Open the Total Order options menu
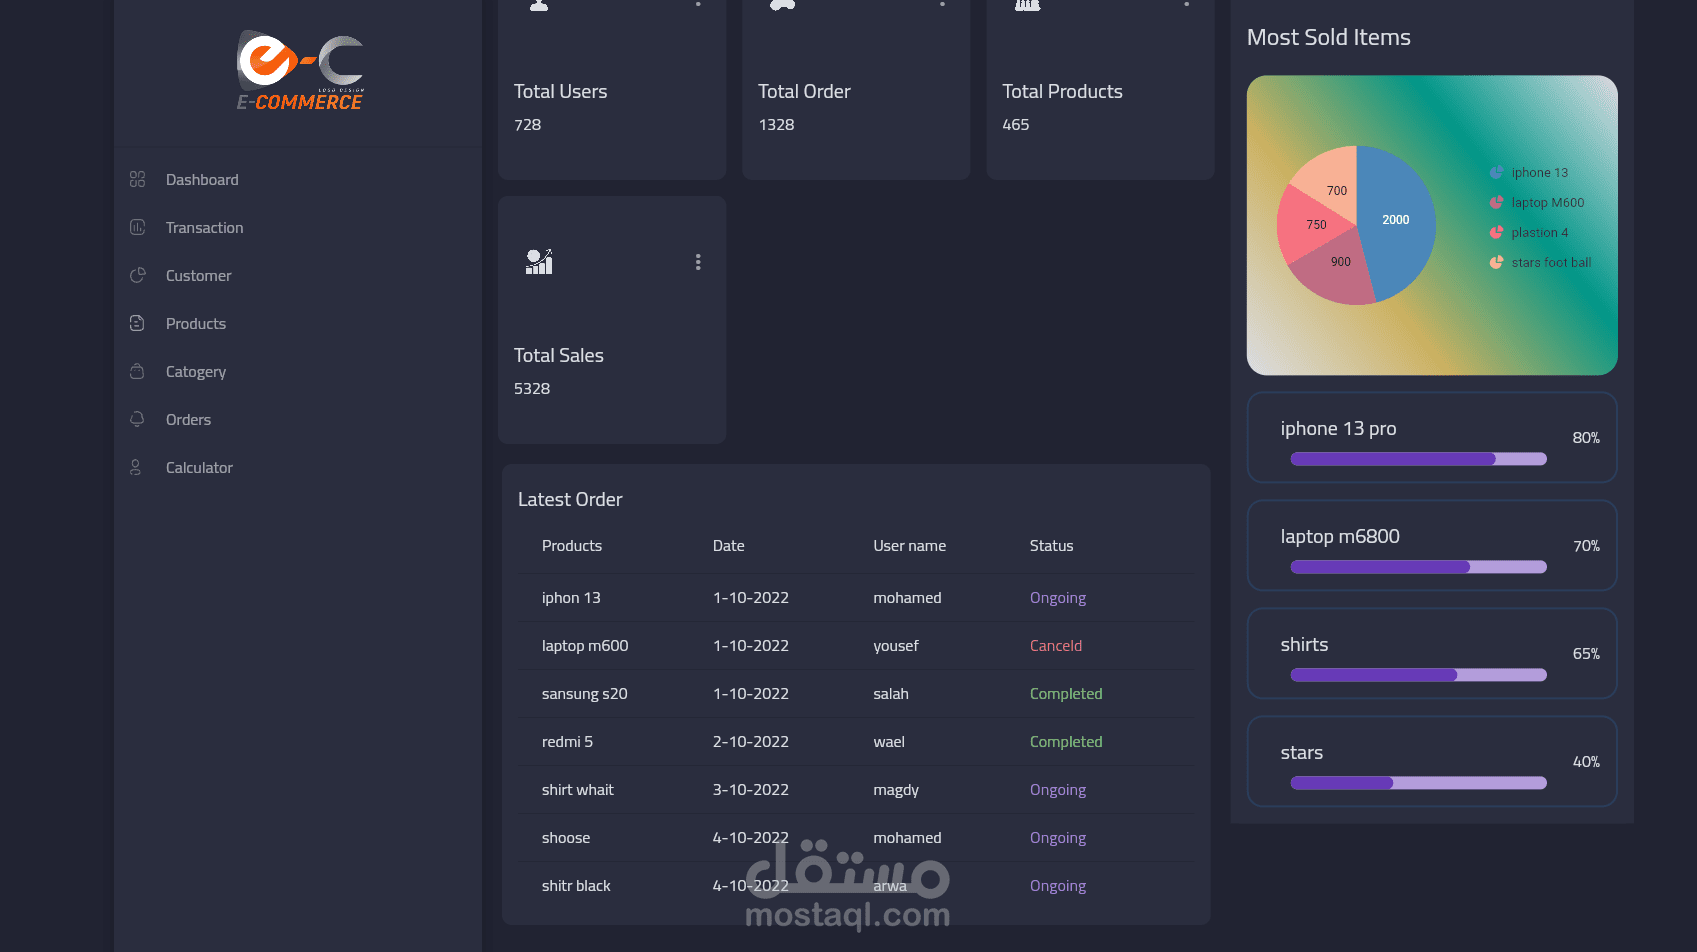1697x952 pixels. [x=942, y=5]
